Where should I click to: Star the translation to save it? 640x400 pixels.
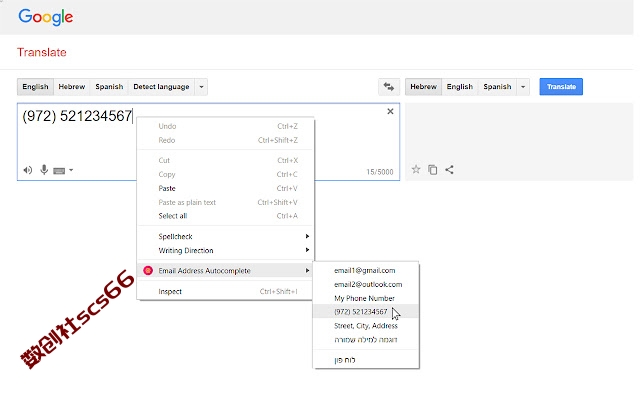coord(416,169)
